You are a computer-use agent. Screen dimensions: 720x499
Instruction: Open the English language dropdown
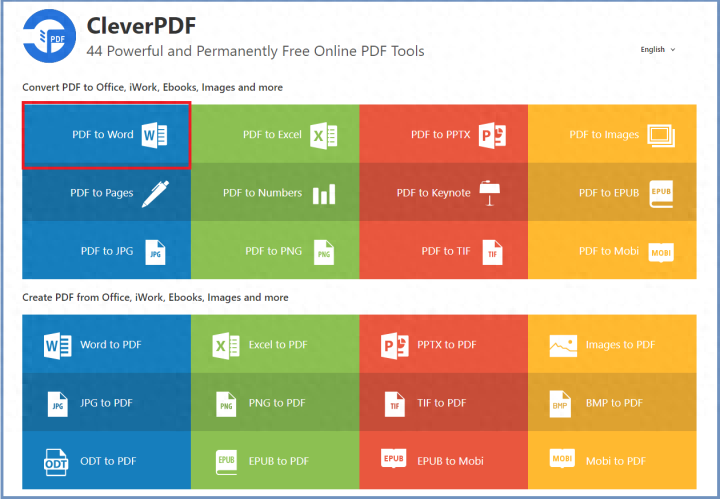[658, 50]
